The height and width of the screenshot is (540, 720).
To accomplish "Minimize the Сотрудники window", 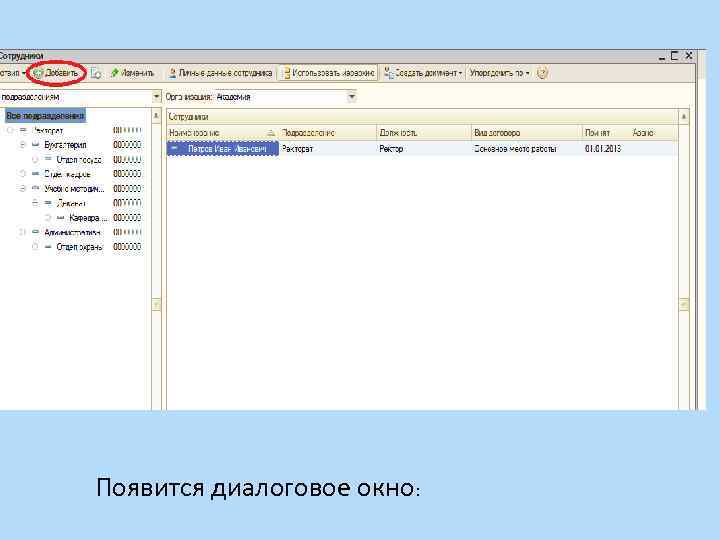I will 662,56.
